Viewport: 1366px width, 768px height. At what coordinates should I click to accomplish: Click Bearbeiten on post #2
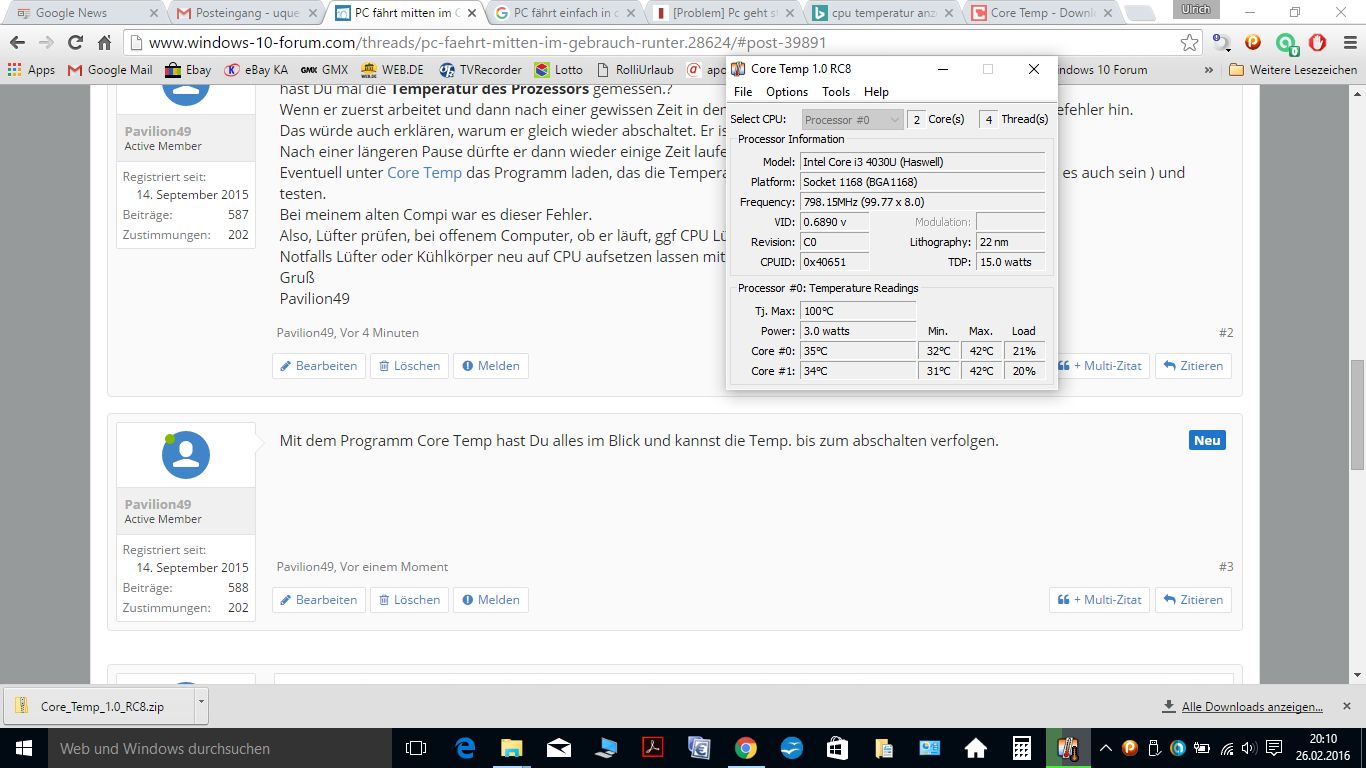point(319,366)
